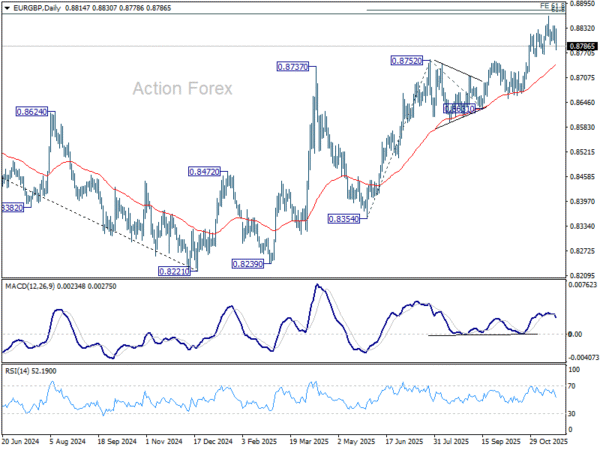Click the 0.87370 price peak label

click(296, 66)
